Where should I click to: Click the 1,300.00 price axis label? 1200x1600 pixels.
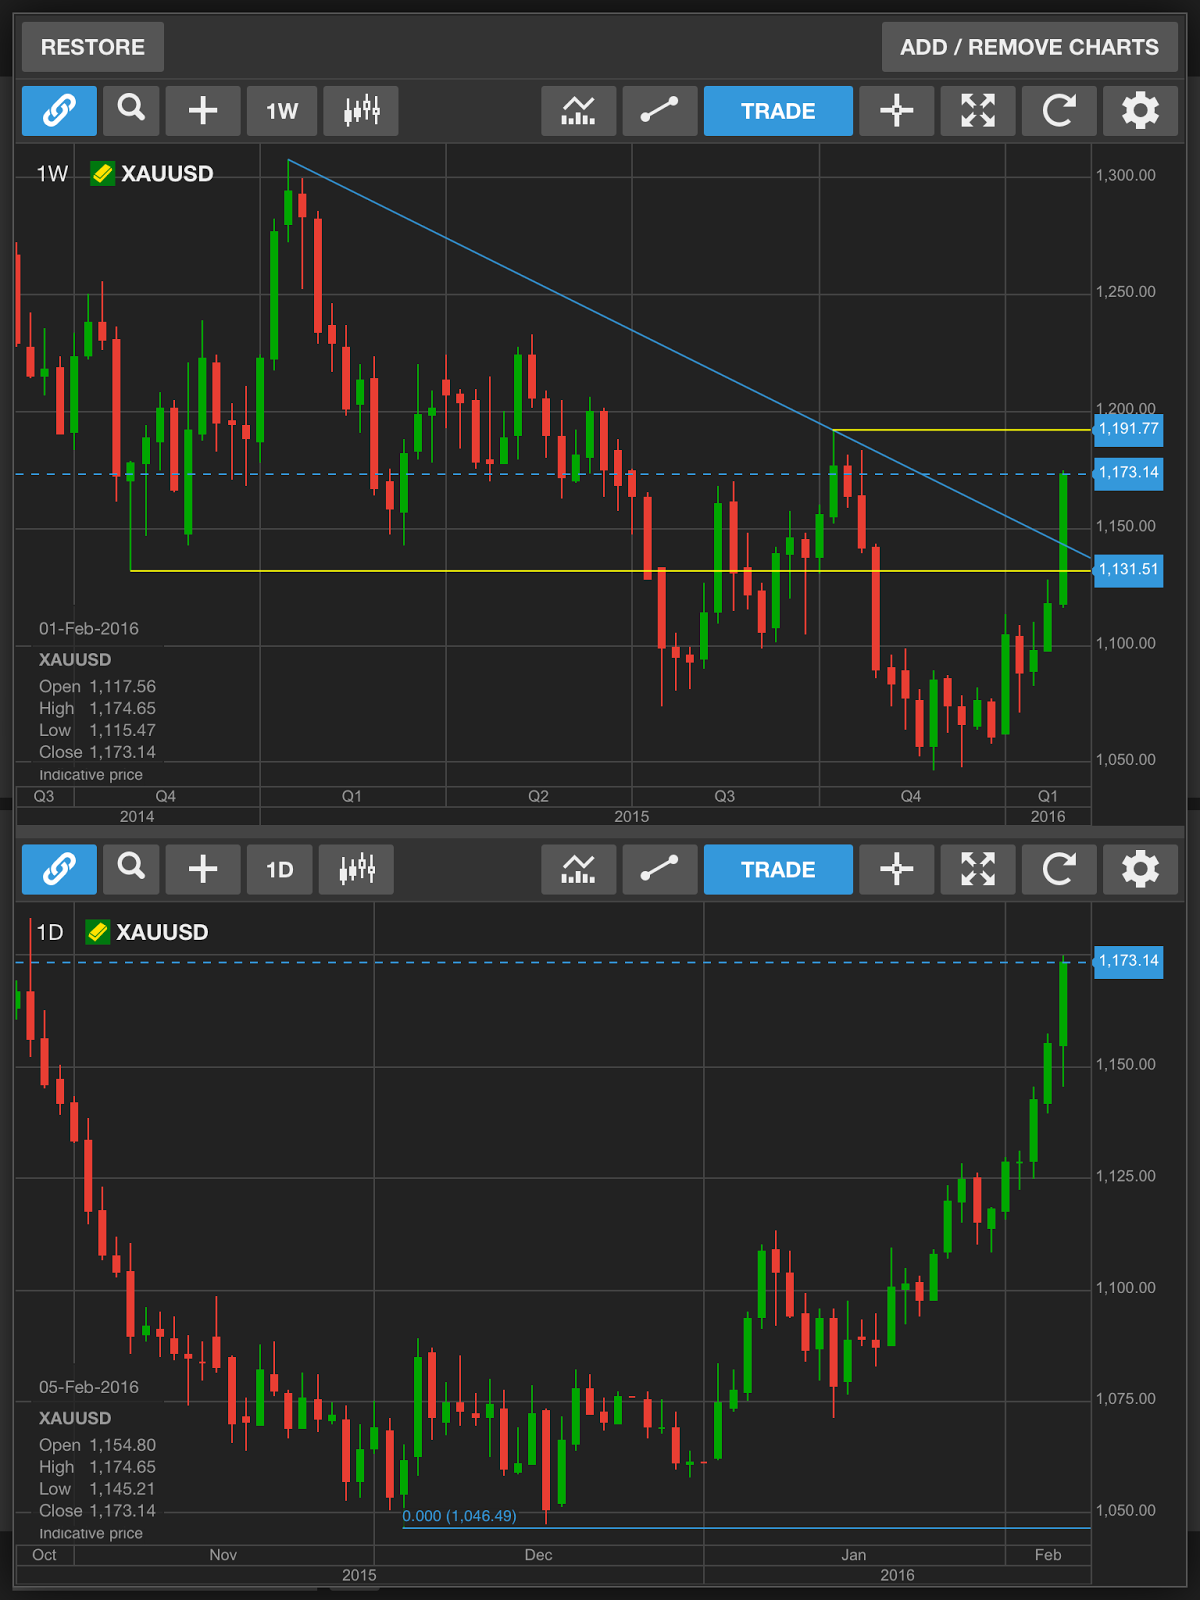pyautogui.click(x=1126, y=176)
